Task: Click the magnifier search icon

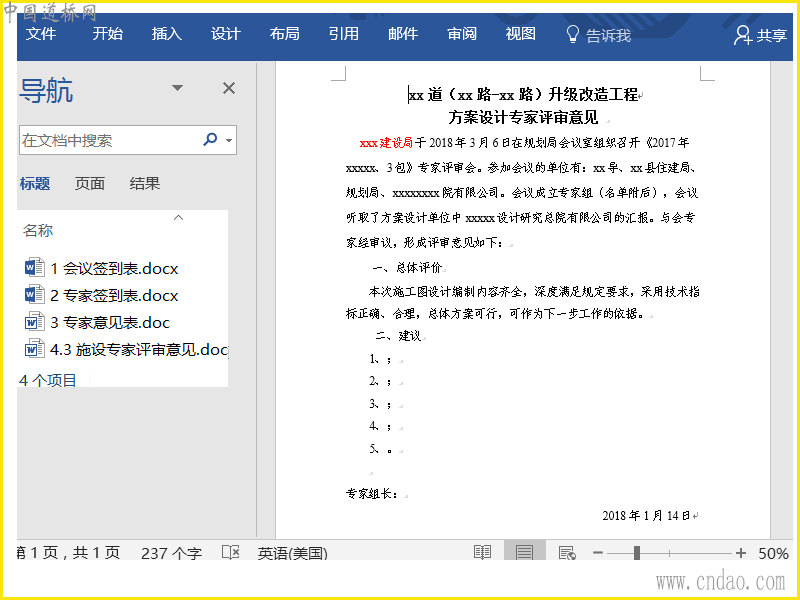Action: coord(210,139)
